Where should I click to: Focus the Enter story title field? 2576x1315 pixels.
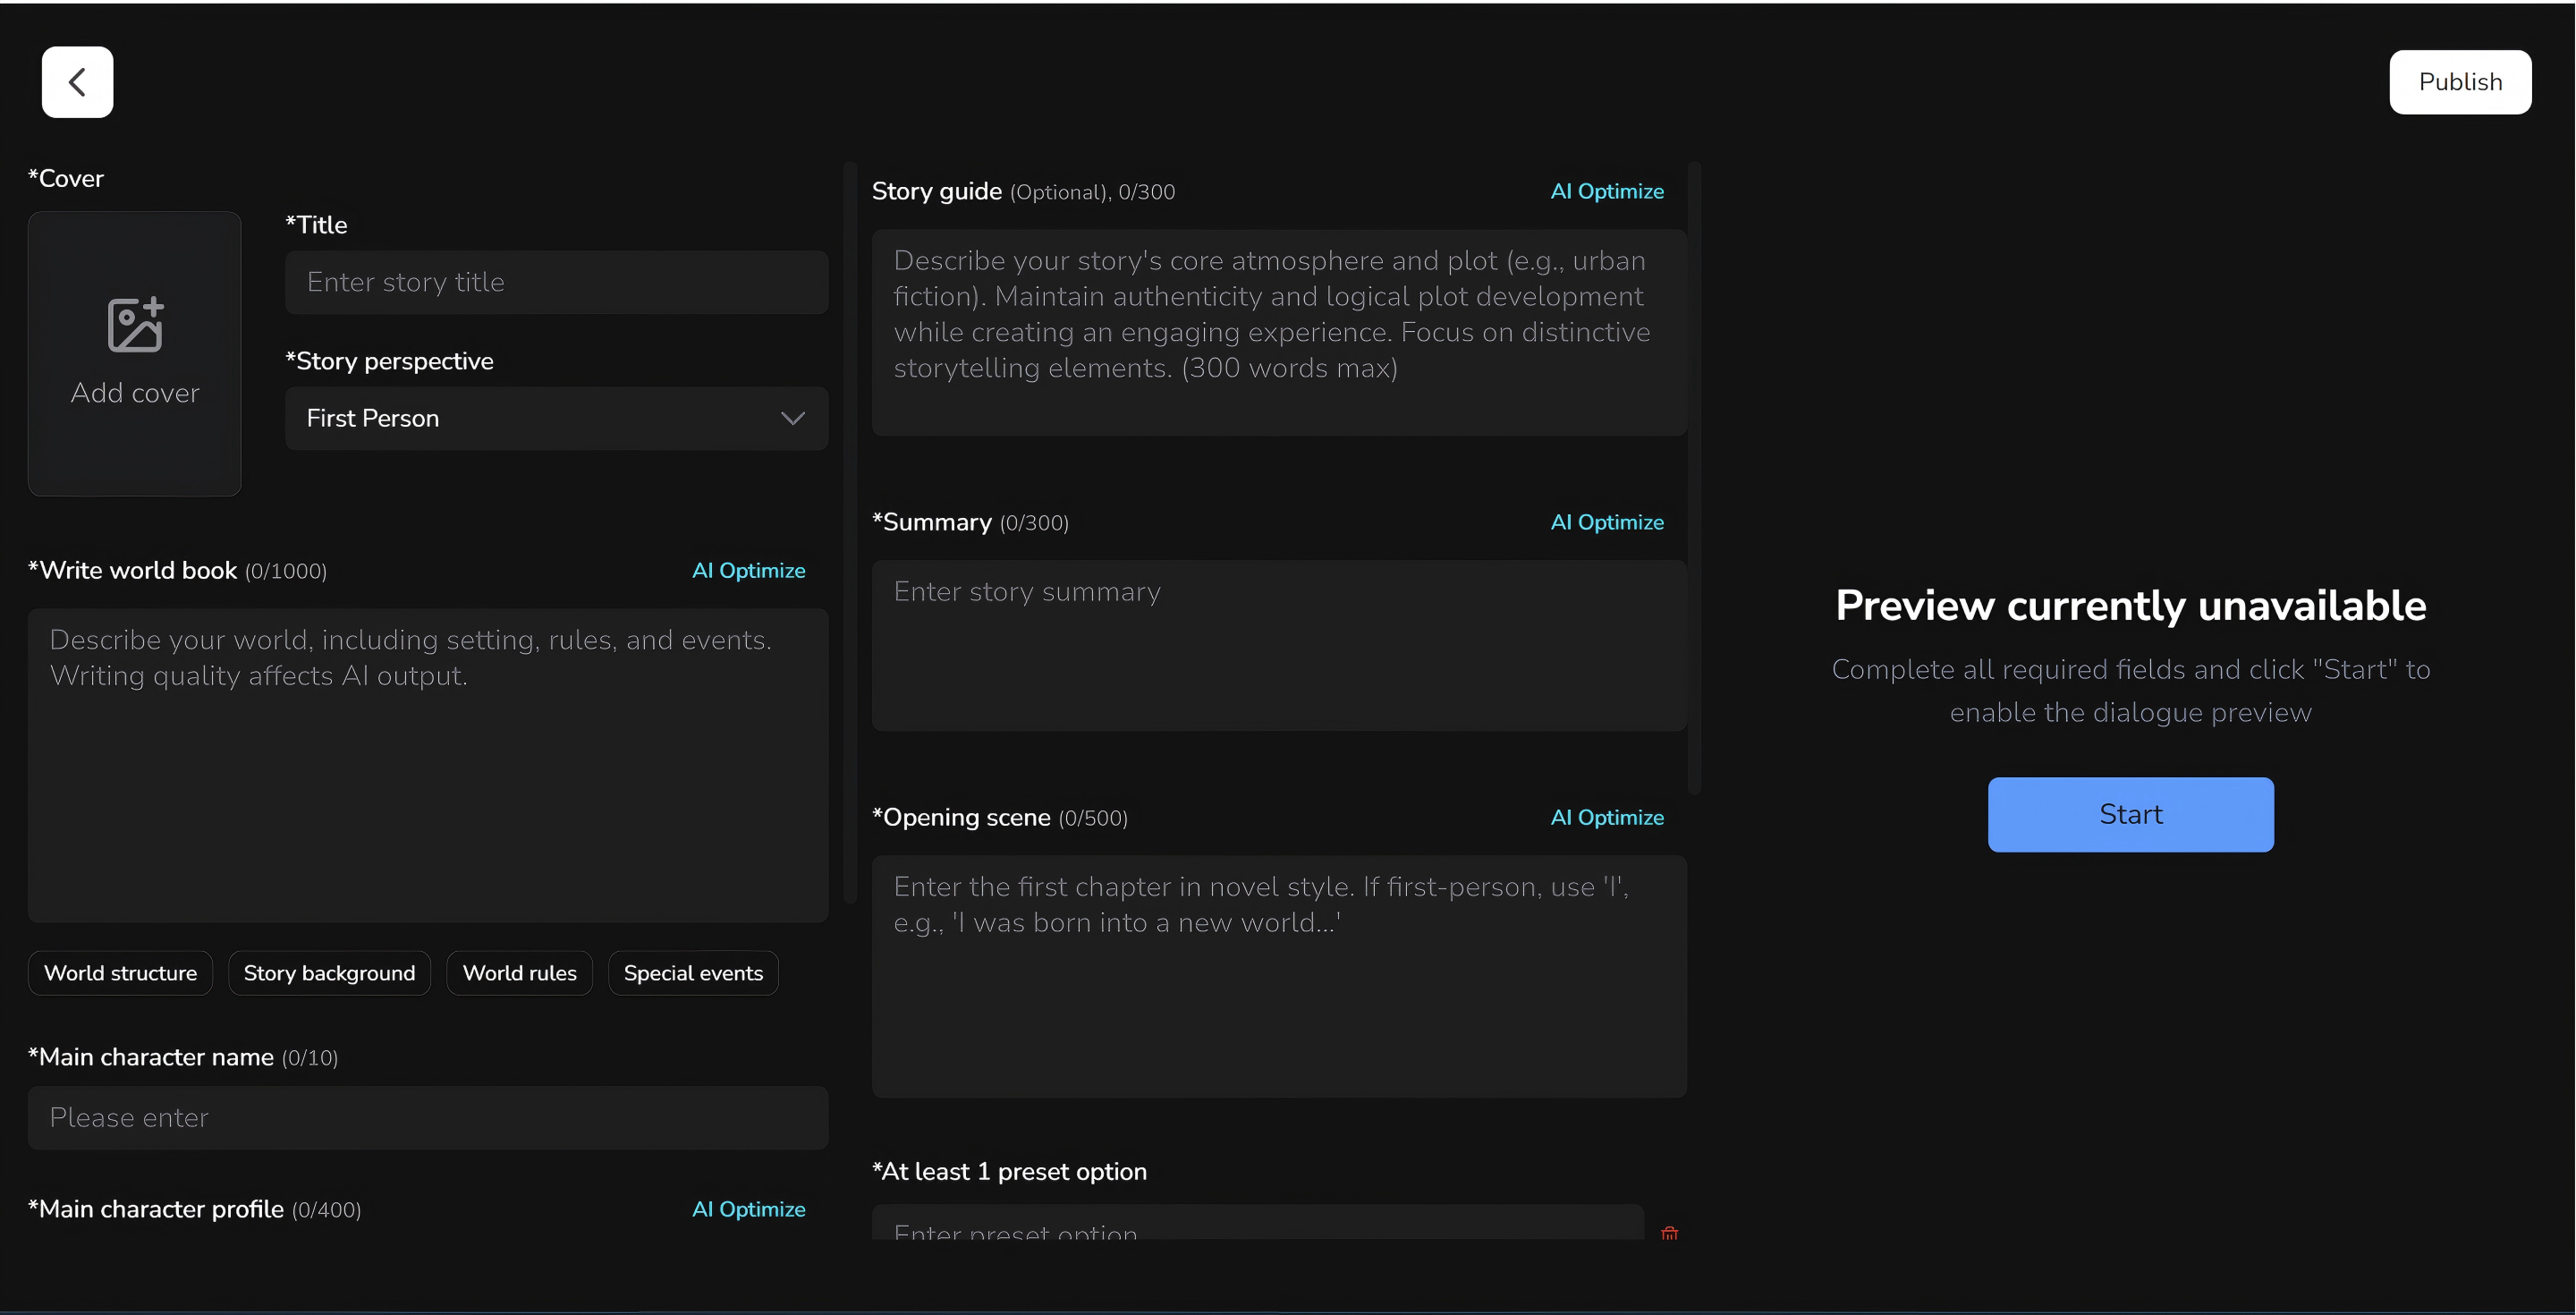tap(556, 282)
